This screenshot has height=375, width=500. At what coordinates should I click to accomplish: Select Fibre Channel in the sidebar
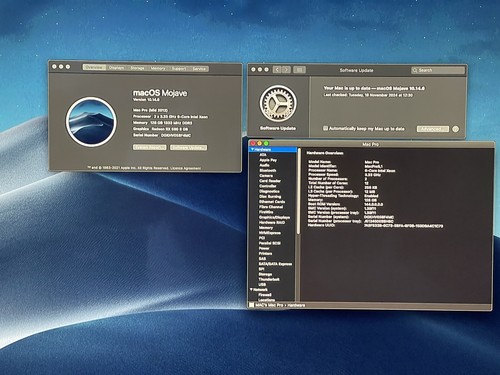tap(271, 207)
